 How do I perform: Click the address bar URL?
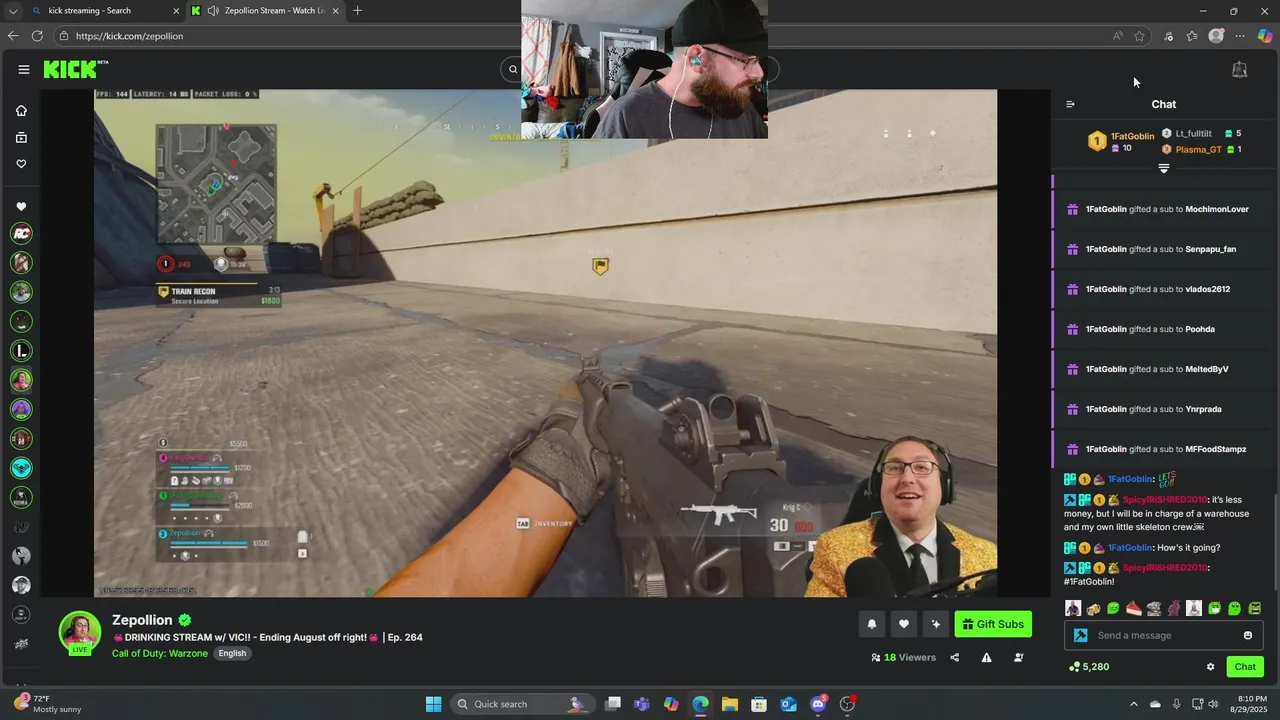tap(129, 36)
